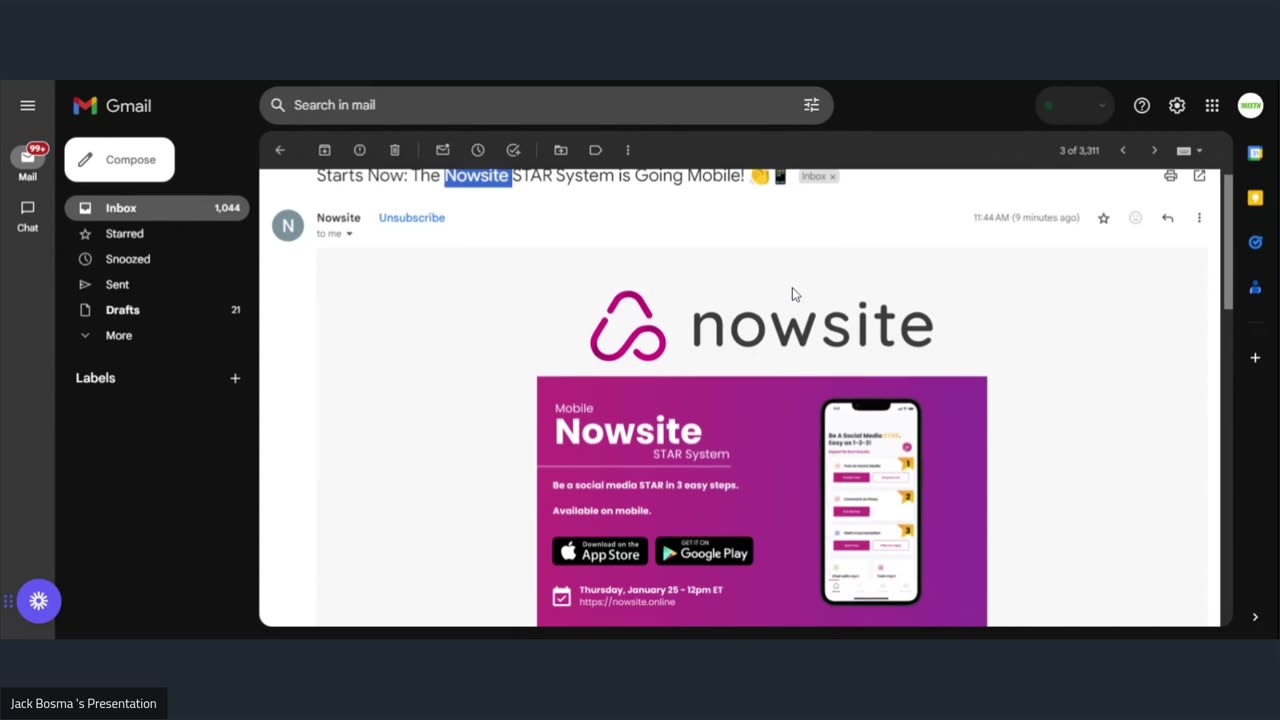This screenshot has height=720, width=1280.
Task: Star this Nowsite email
Action: 1103,218
